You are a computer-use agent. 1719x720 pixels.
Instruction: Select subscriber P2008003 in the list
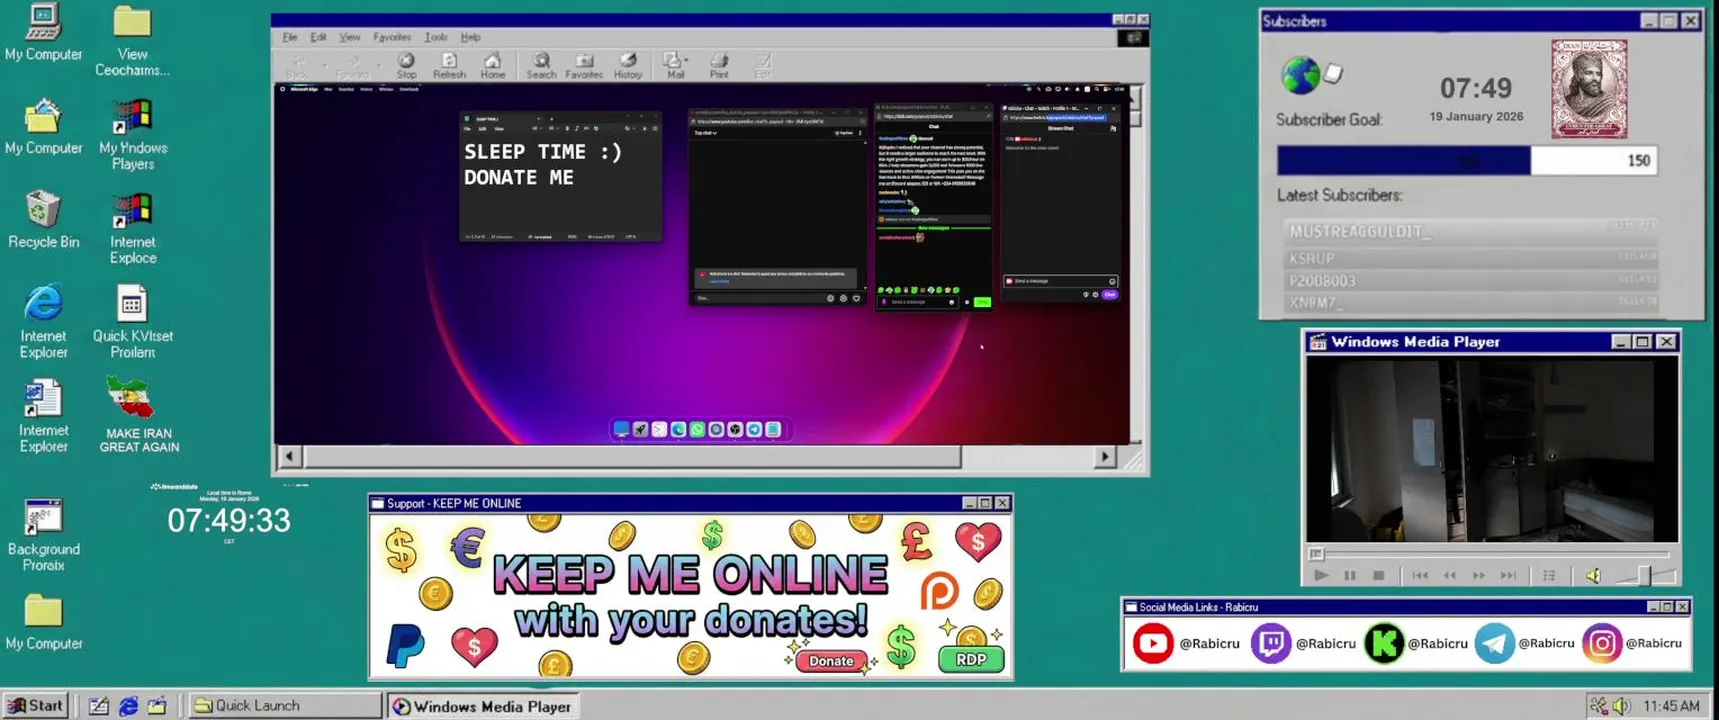pyautogui.click(x=1470, y=280)
